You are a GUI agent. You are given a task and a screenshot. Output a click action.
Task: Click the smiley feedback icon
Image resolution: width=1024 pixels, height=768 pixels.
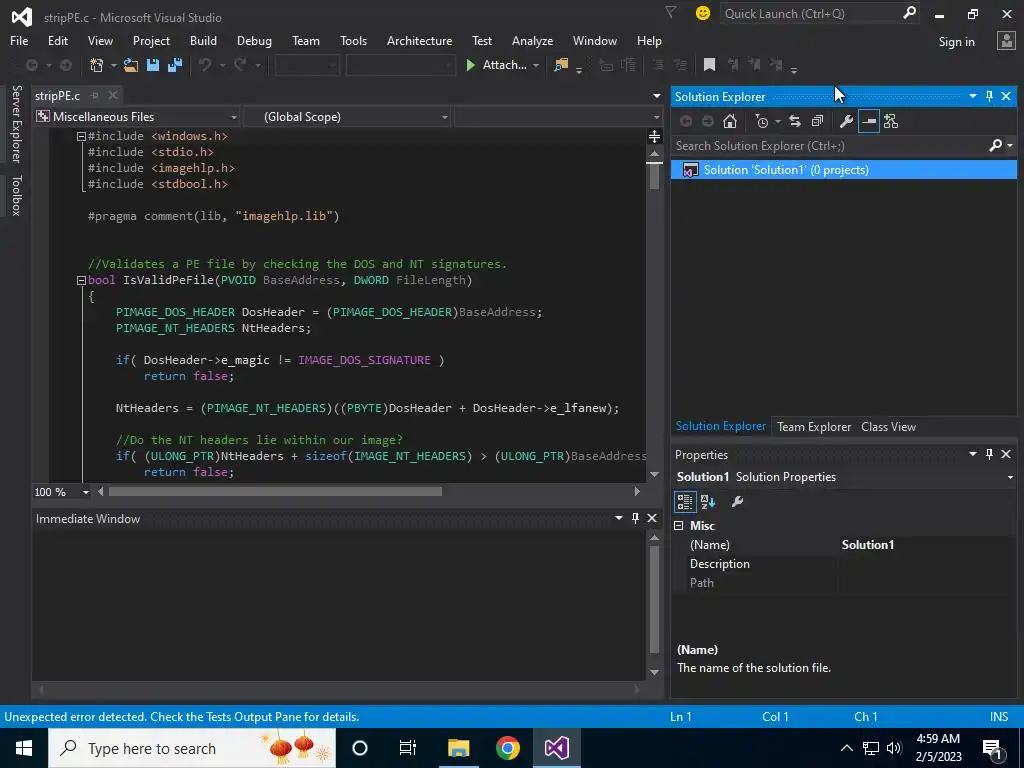tap(703, 13)
